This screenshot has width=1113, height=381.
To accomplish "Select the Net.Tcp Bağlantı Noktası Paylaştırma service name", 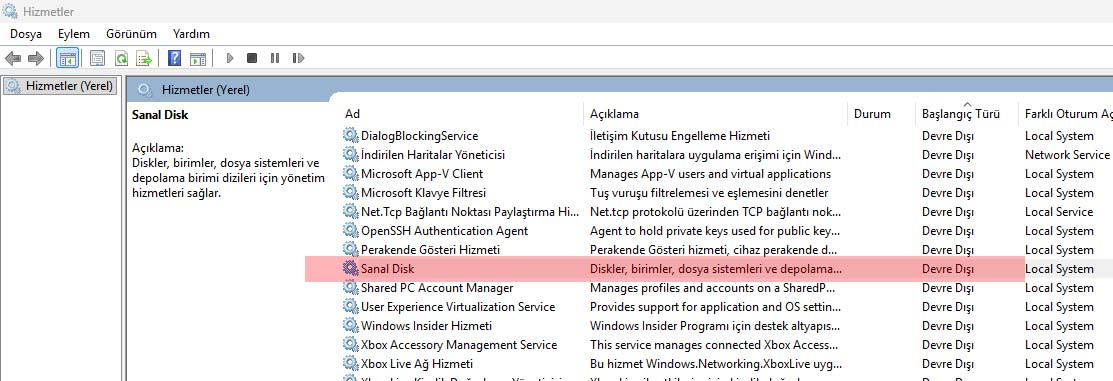I will coord(470,211).
